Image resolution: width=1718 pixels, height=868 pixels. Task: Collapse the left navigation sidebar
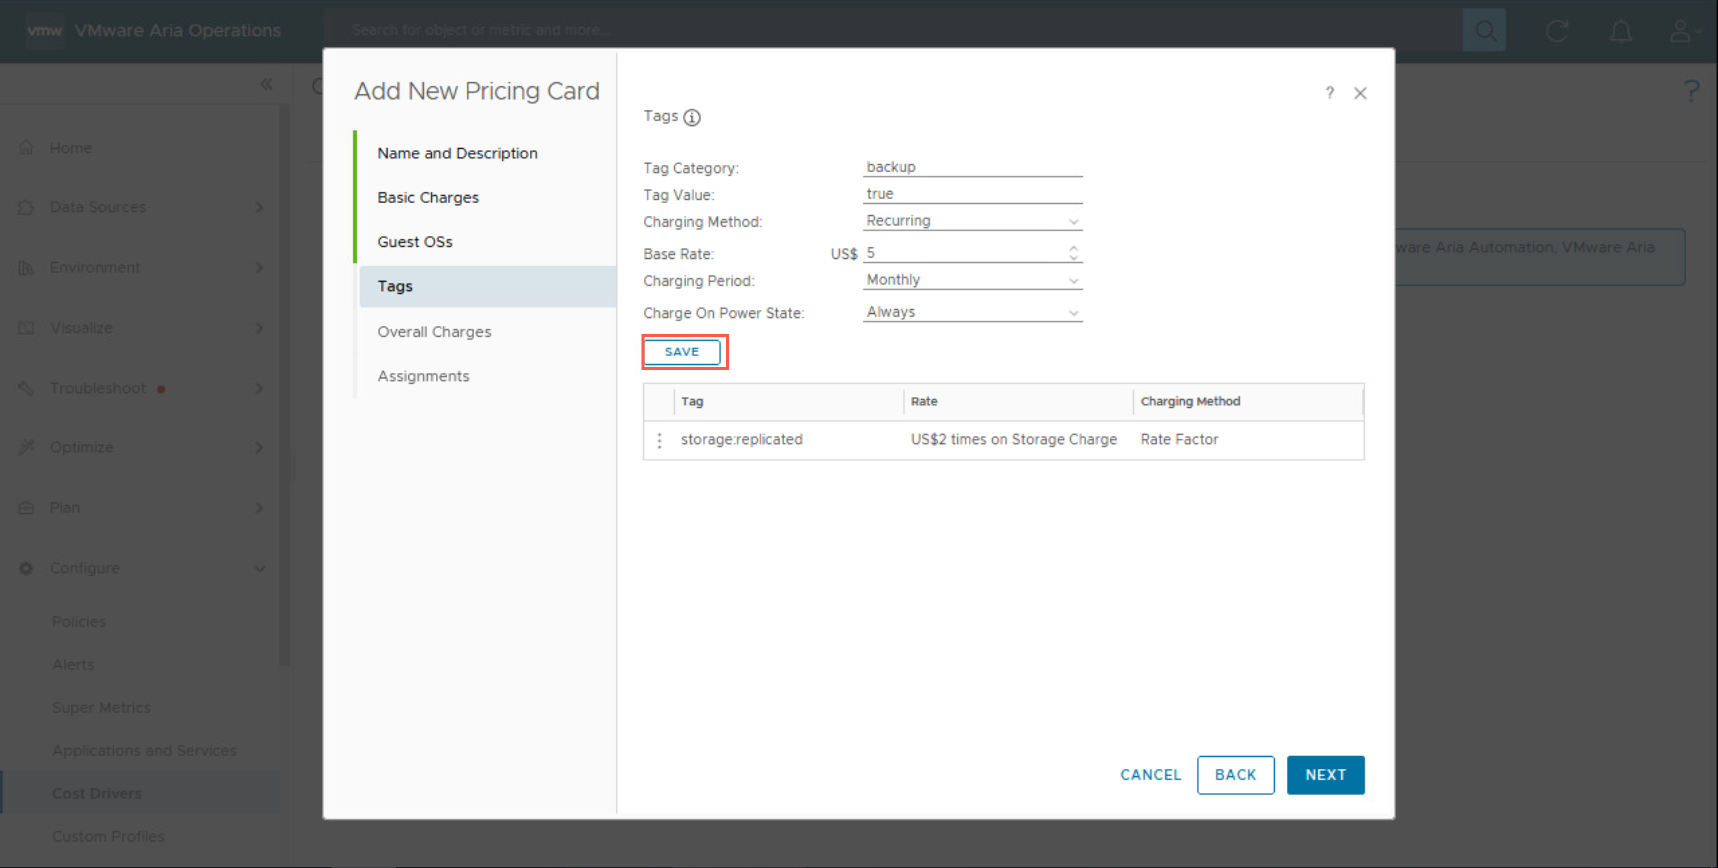pyautogui.click(x=266, y=84)
